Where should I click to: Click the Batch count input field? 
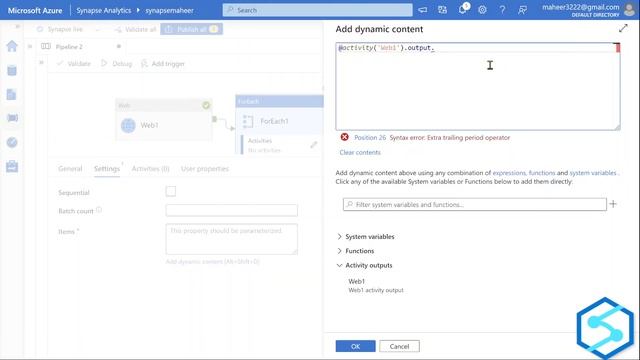tap(231, 210)
